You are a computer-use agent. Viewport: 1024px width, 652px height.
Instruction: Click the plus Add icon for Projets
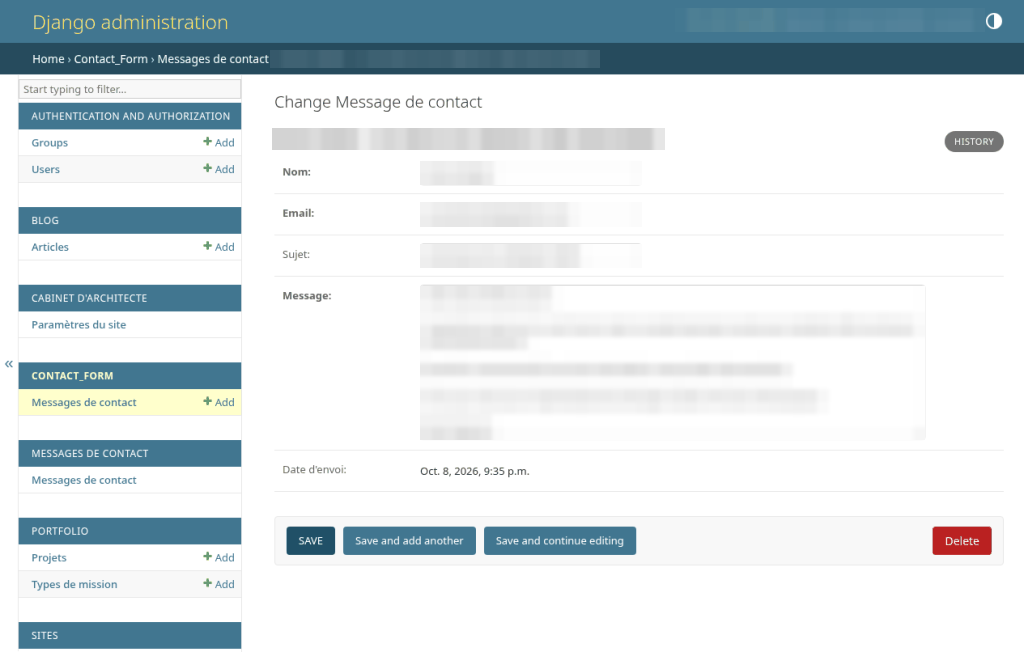pos(219,558)
